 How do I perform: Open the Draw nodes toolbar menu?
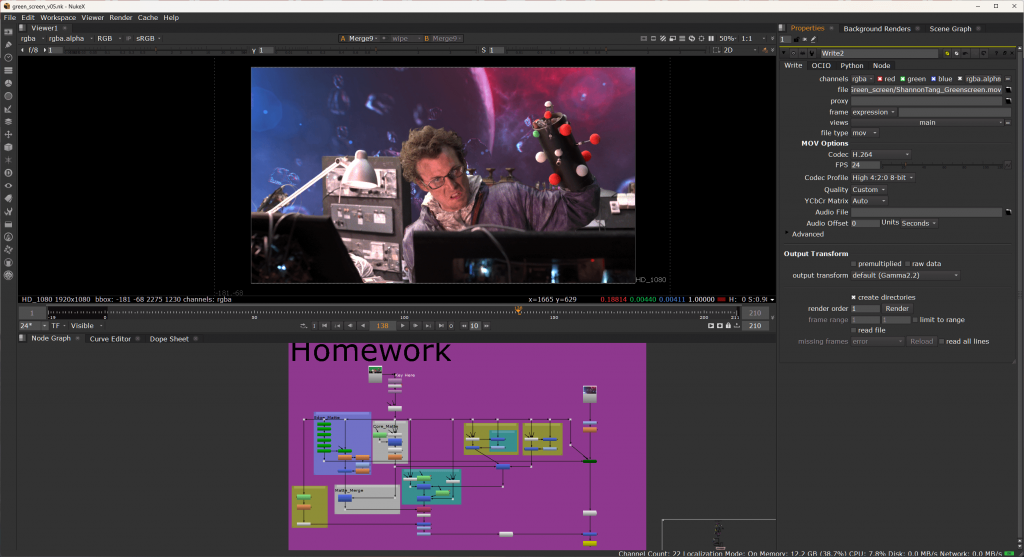pyautogui.click(x=8, y=45)
